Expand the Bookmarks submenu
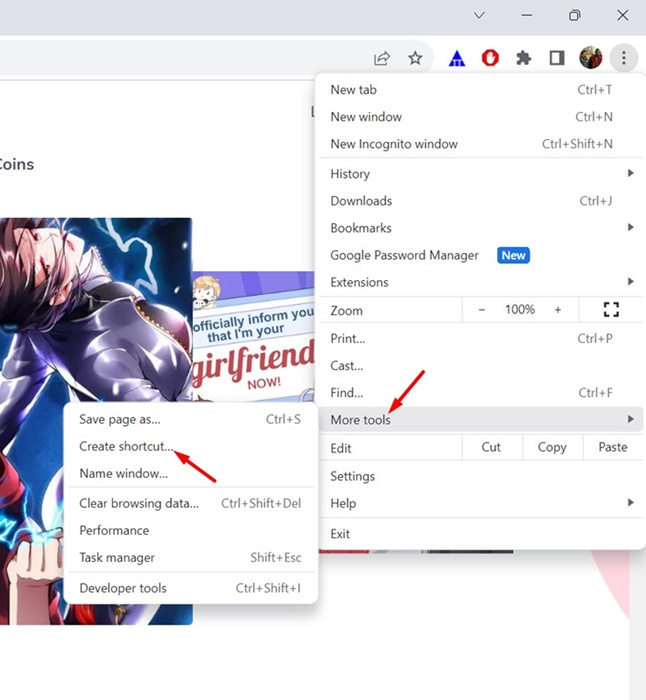The image size is (646, 700). tap(481, 228)
